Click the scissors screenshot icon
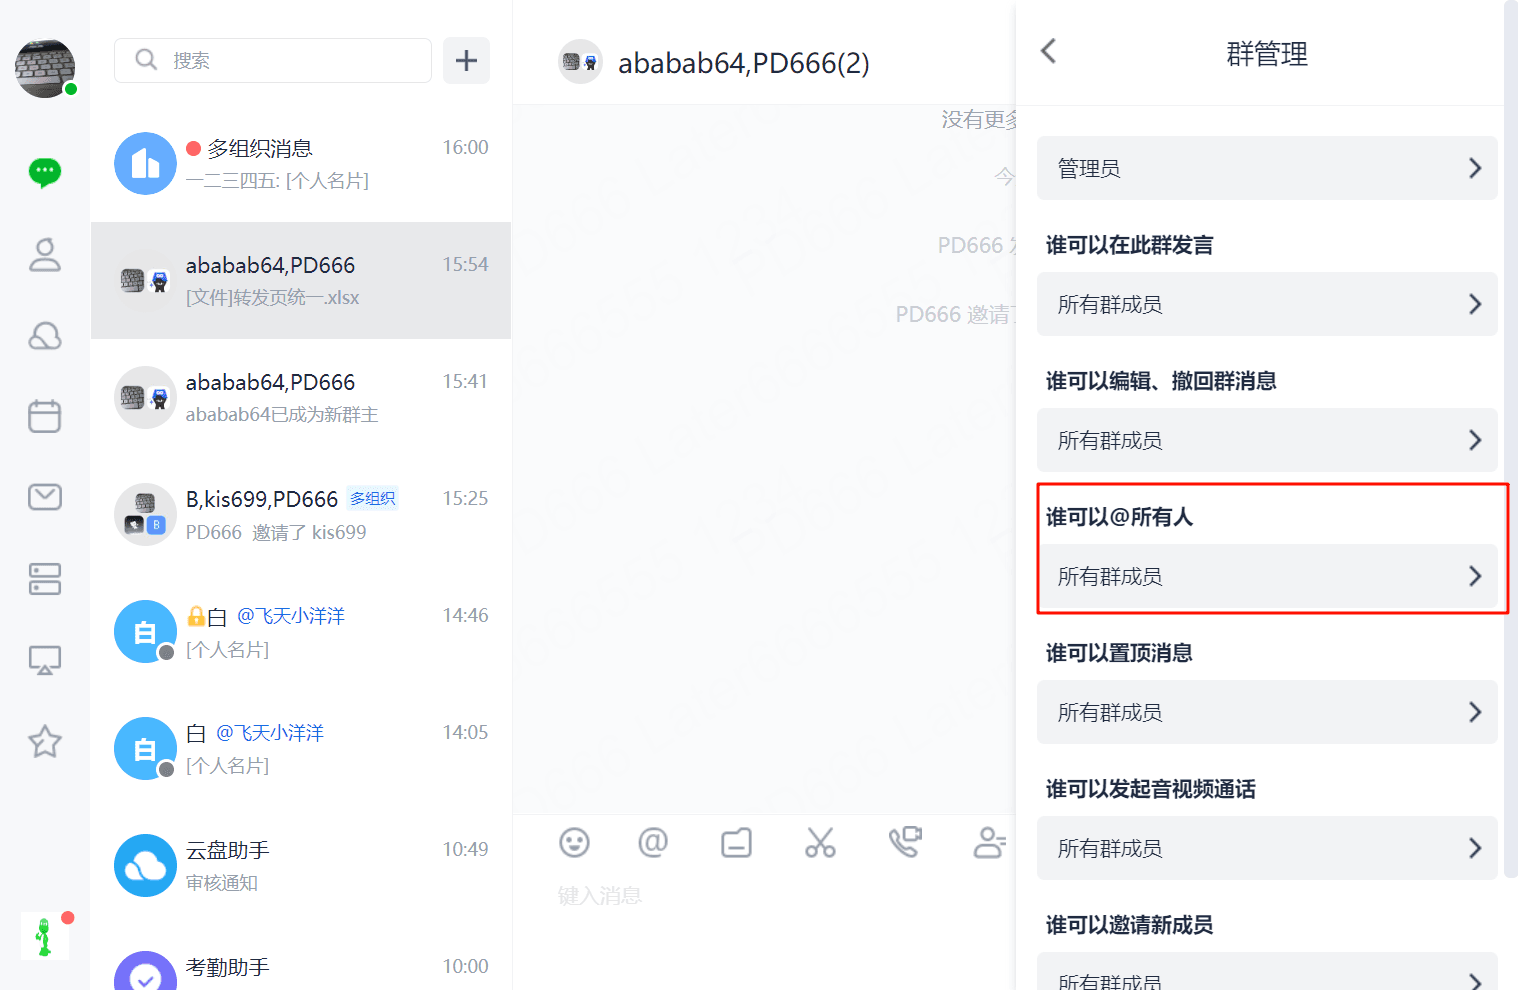 click(x=820, y=843)
